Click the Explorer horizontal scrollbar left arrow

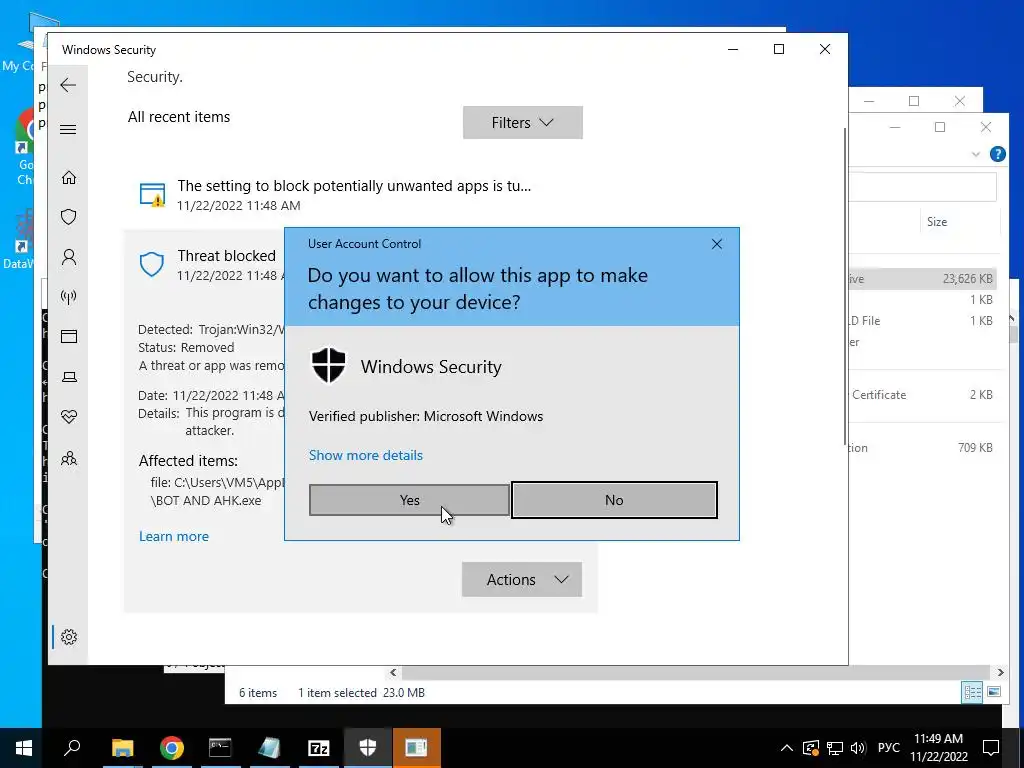tap(393, 672)
